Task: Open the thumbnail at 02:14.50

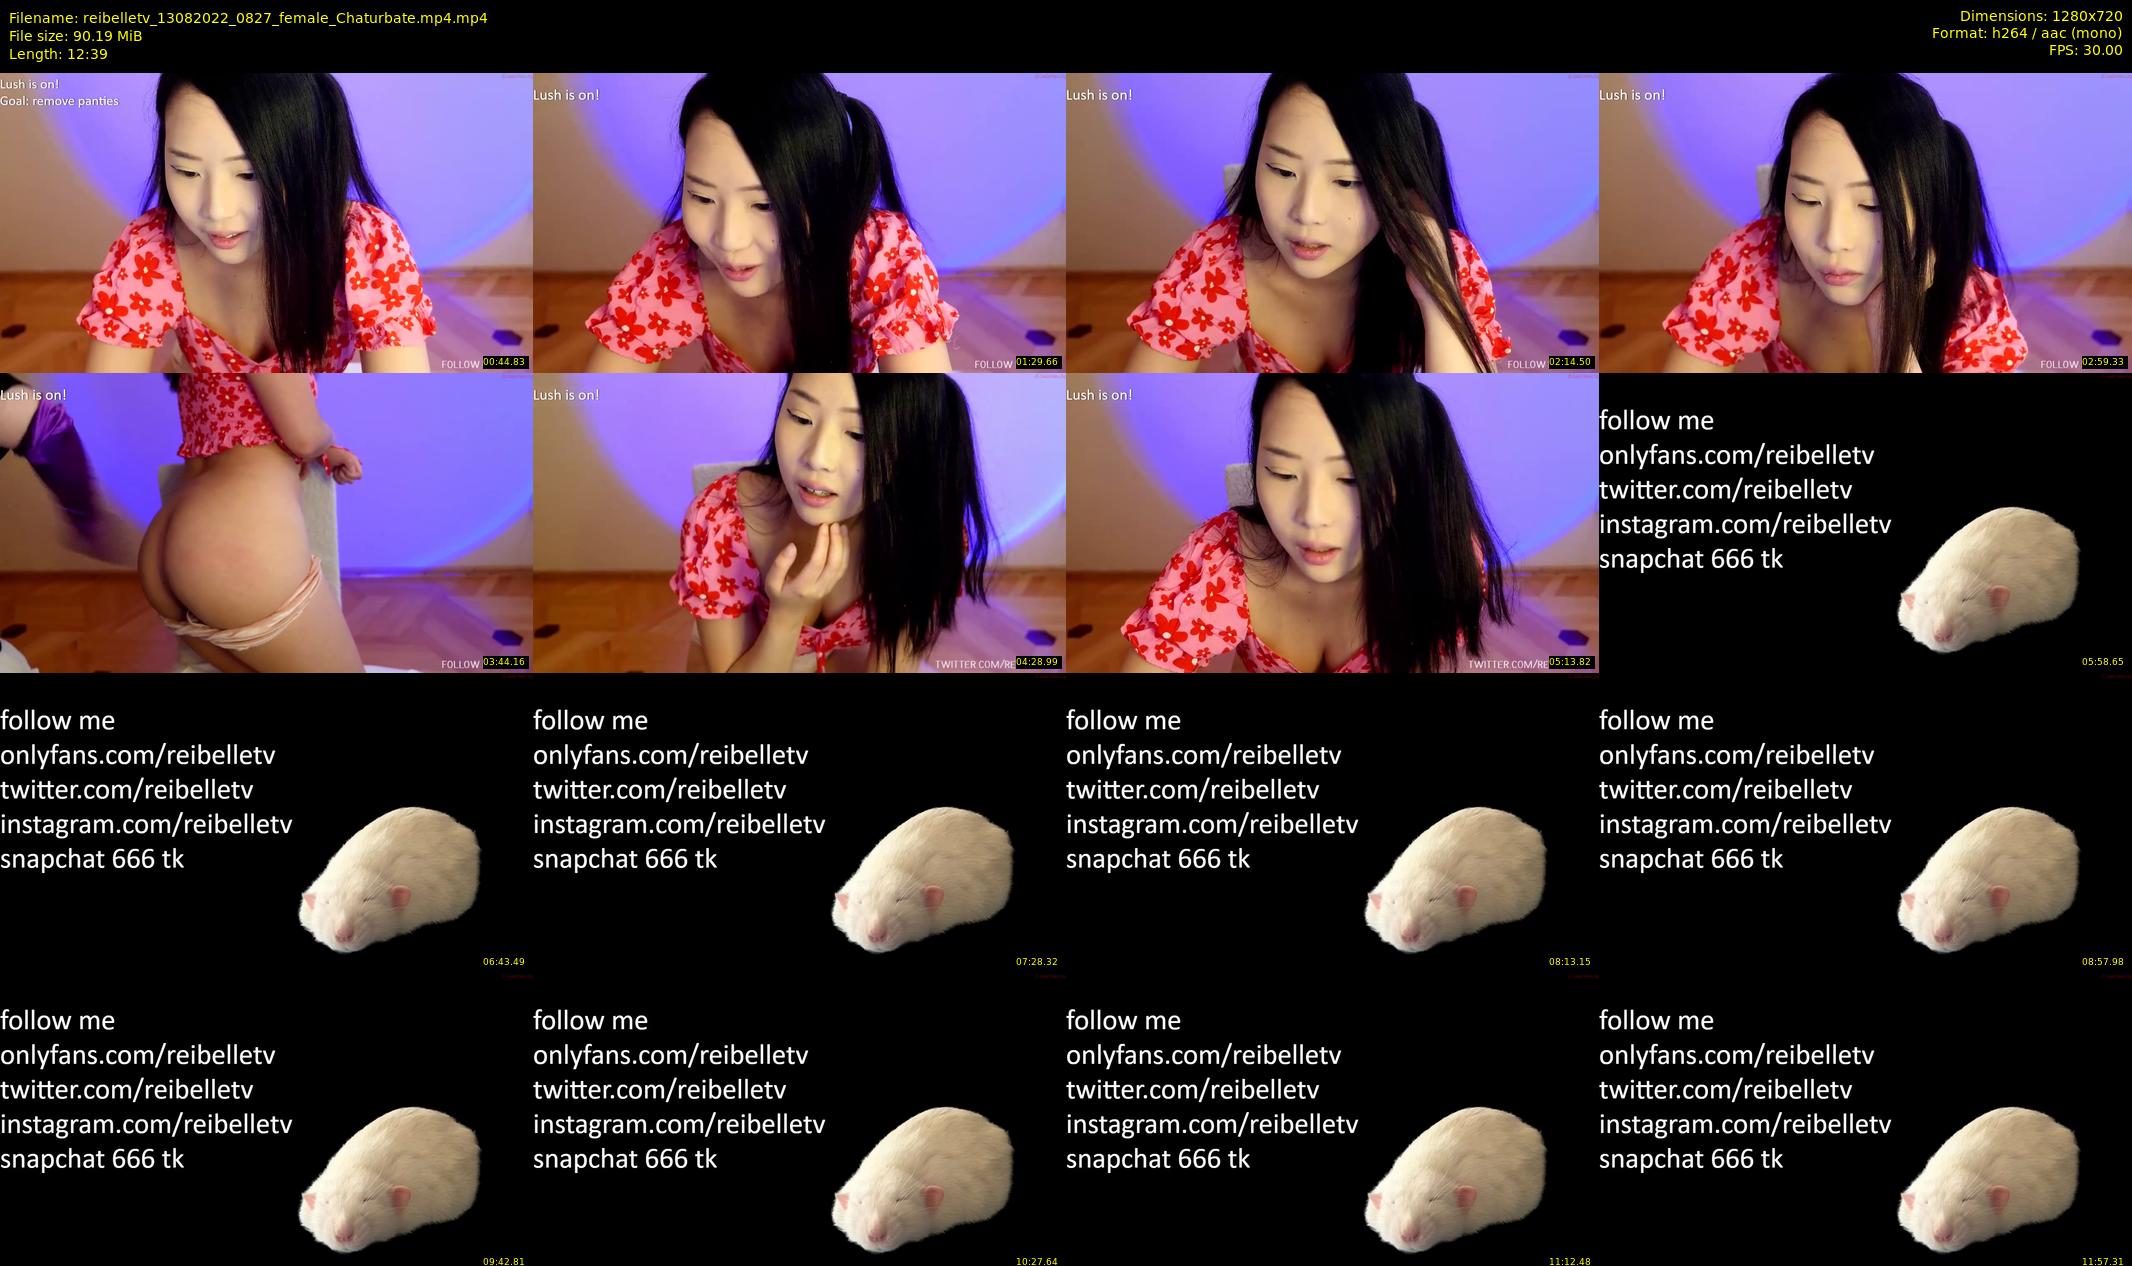Action: tap(1332, 222)
